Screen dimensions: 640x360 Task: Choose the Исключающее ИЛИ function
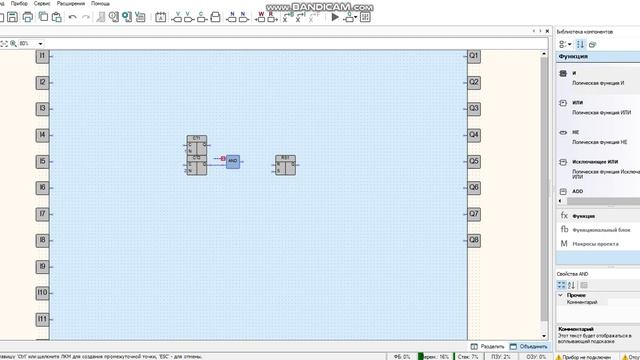tap(598, 169)
